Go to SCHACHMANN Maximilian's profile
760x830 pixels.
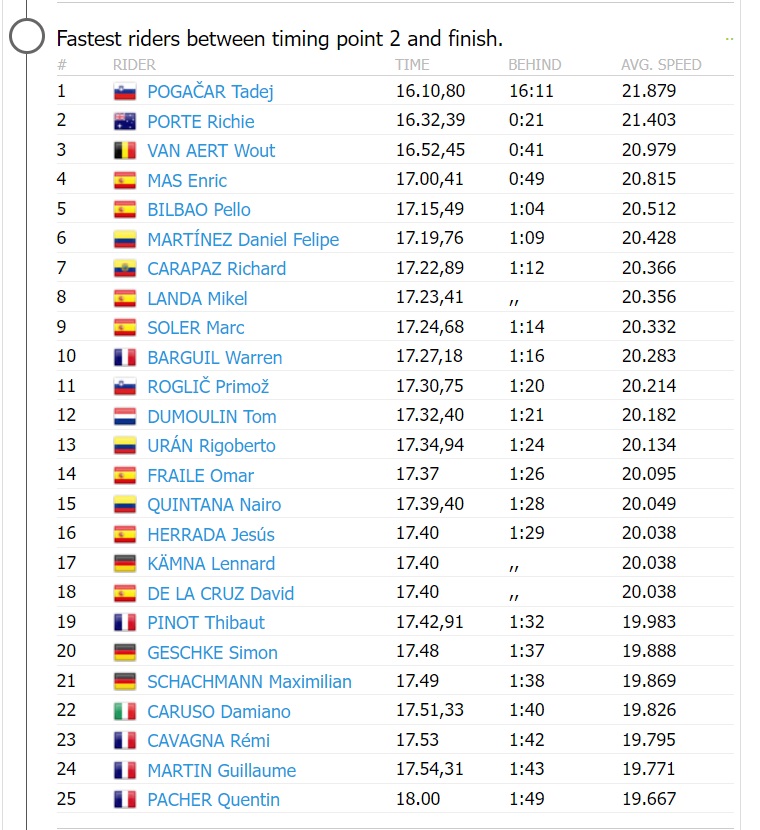coord(249,682)
